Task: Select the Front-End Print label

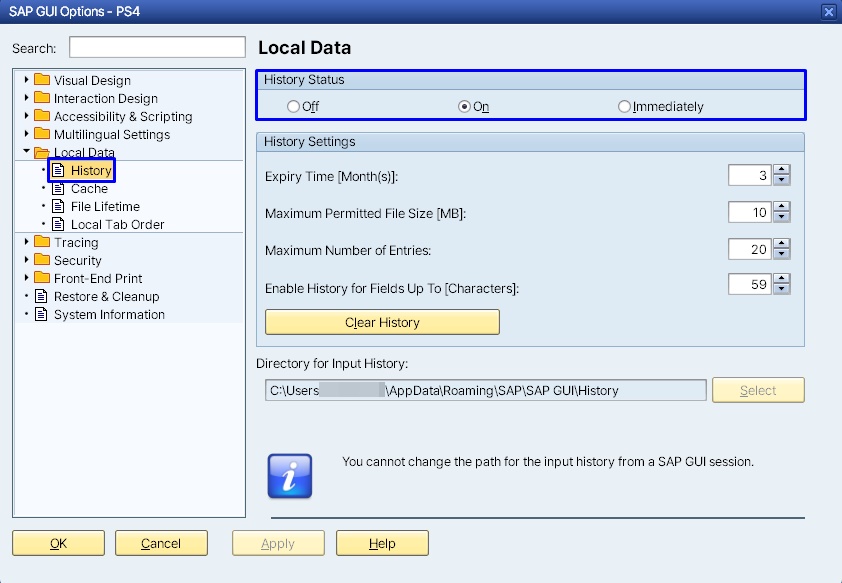Action: pyautogui.click(x=98, y=279)
